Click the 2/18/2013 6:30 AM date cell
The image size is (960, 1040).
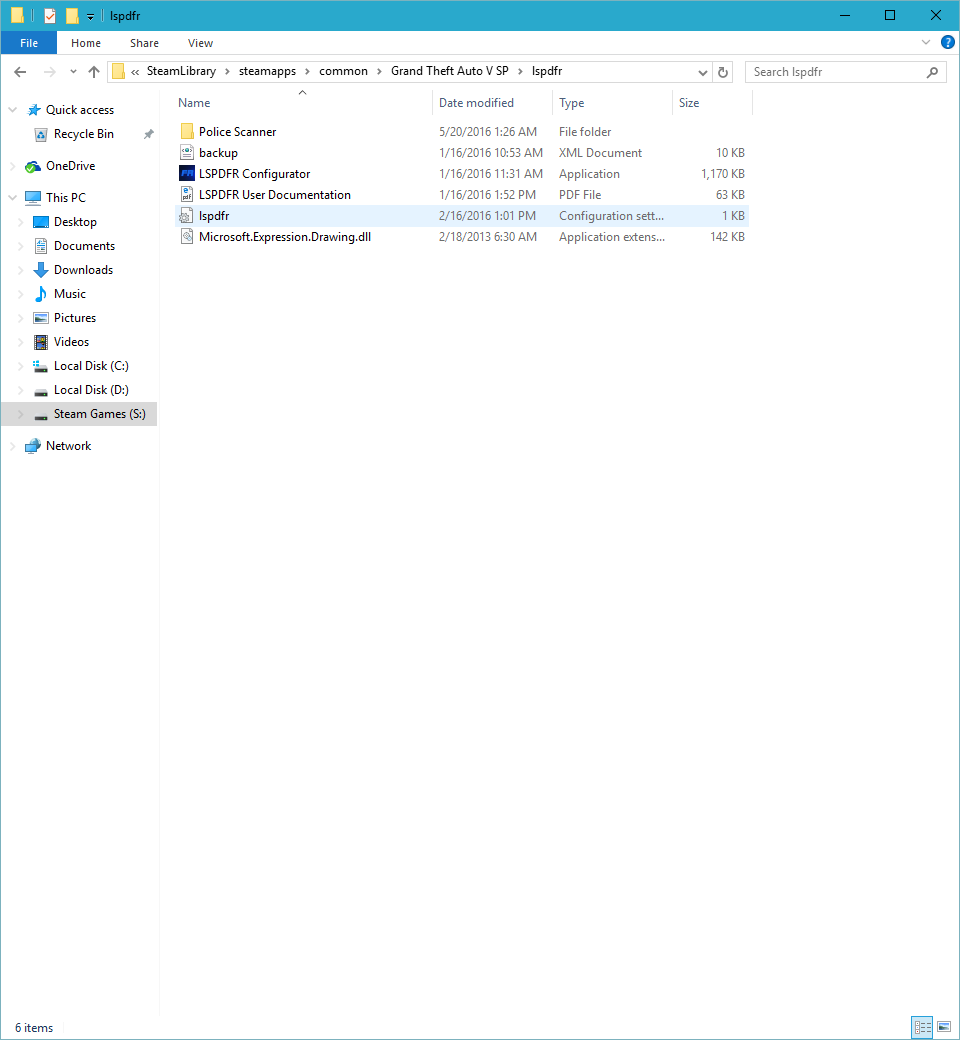coord(488,237)
